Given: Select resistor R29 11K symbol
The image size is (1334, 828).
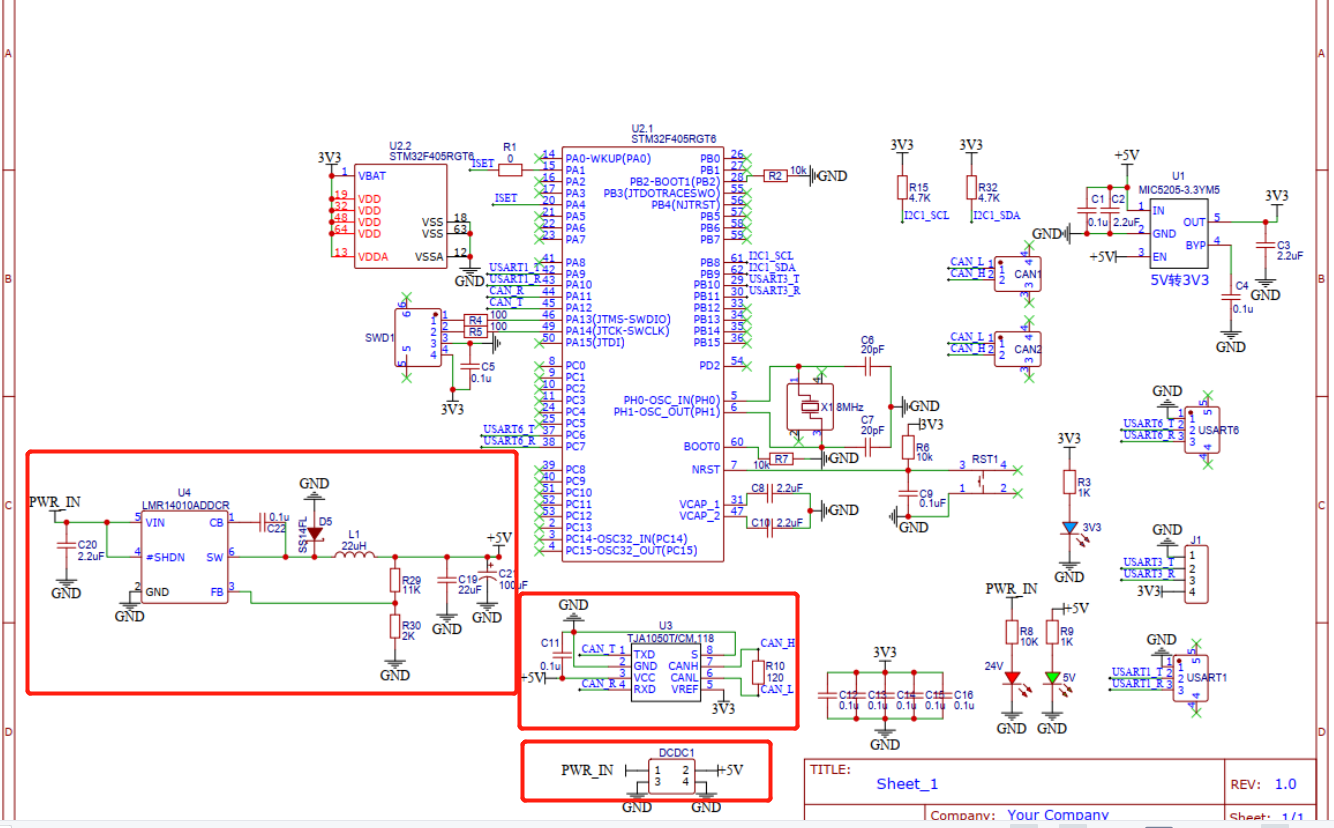Looking at the screenshot, I should [x=394, y=582].
